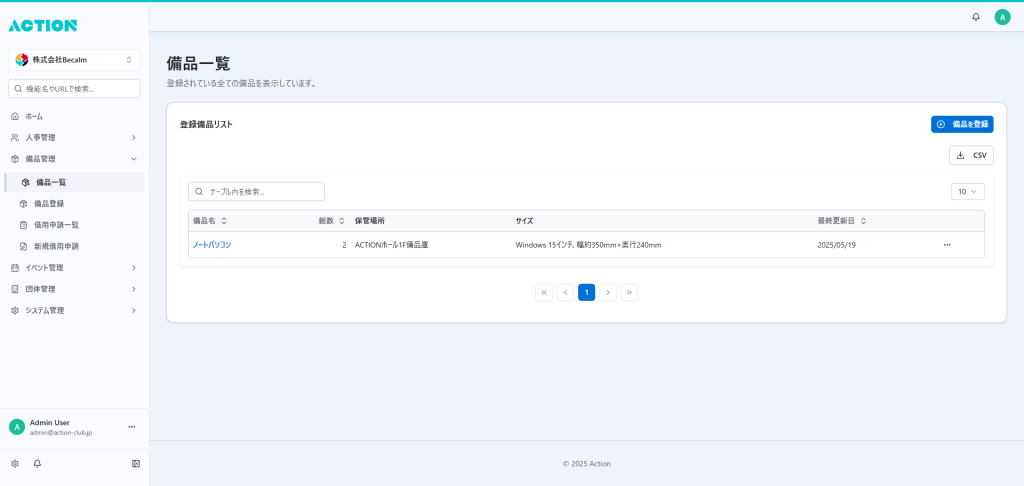
Task: Export the list with CSV button
Action: point(971,155)
